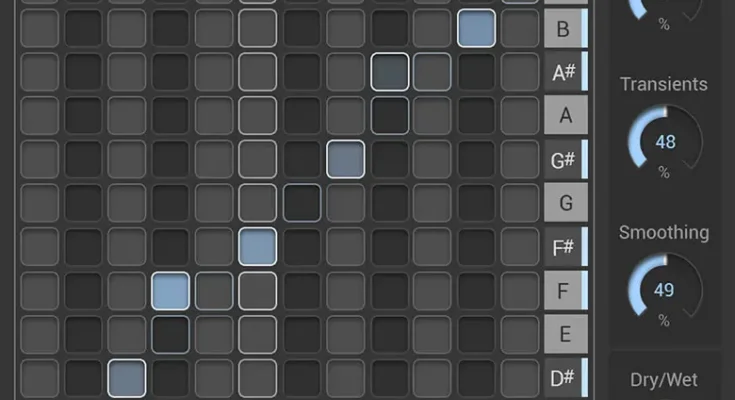
Task: Disable the highlighted blue cell in B row
Action: 476,28
